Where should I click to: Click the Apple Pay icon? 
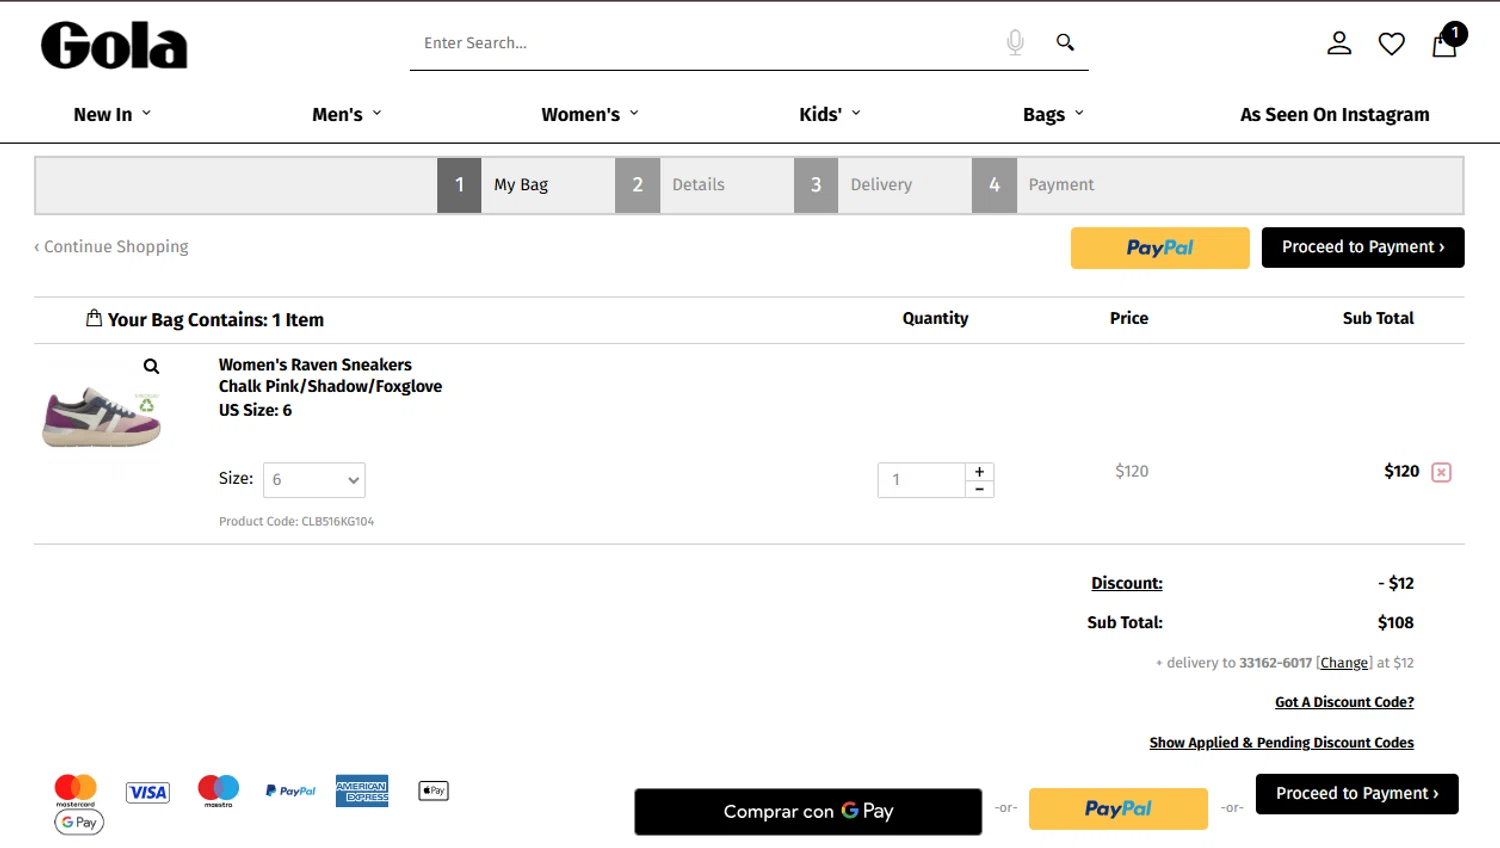click(433, 791)
